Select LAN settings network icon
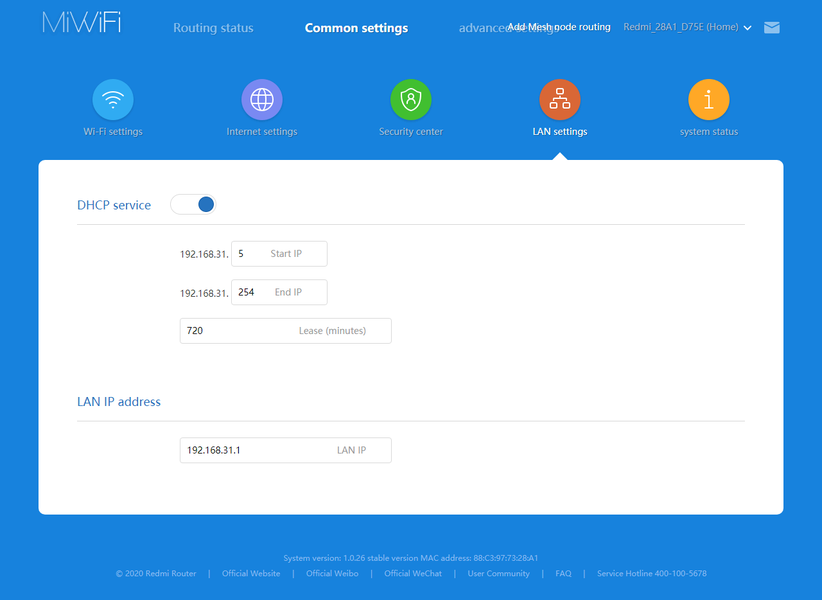Viewport: 822px width, 600px height. 559,100
